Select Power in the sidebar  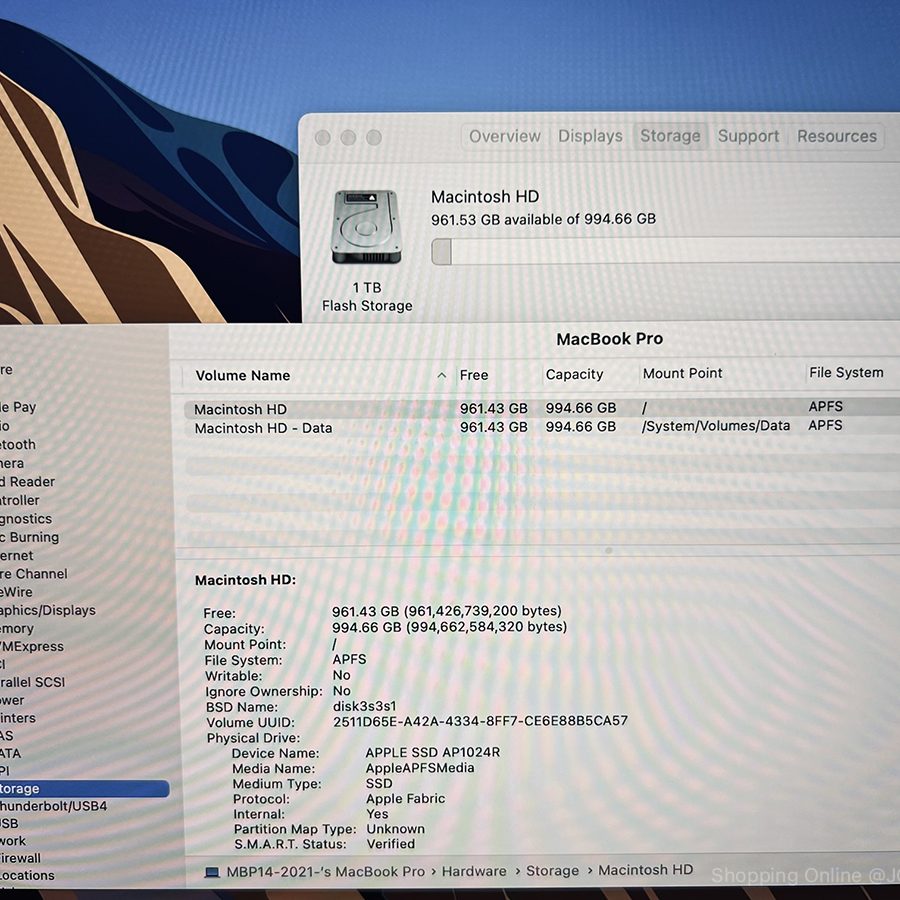12,700
